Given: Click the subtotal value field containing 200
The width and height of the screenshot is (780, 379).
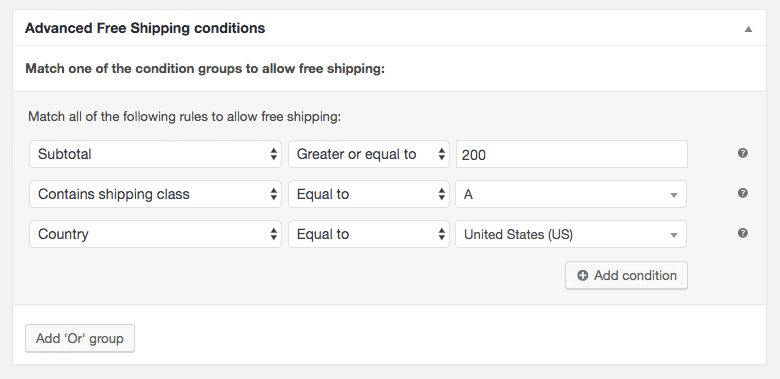Looking at the screenshot, I should (x=572, y=154).
